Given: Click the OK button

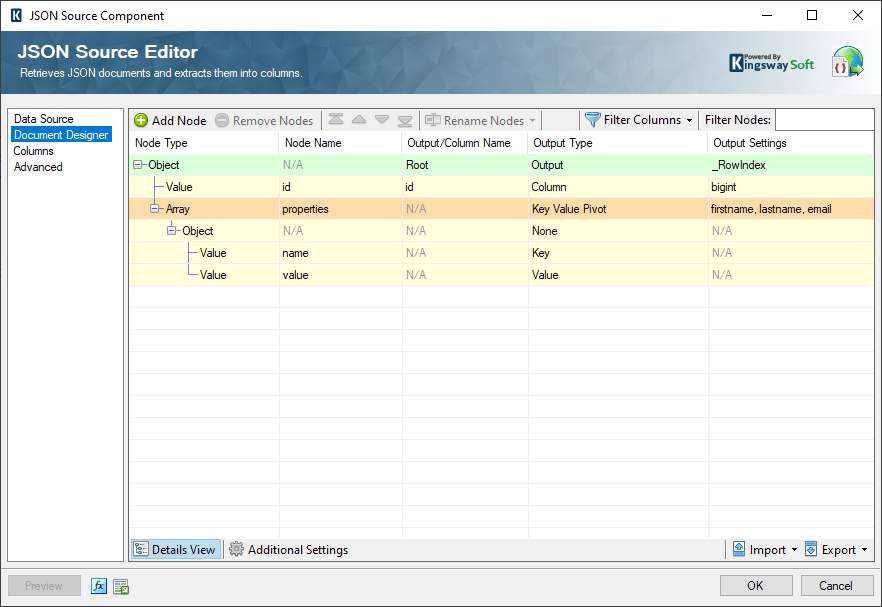Looking at the screenshot, I should 756,585.
